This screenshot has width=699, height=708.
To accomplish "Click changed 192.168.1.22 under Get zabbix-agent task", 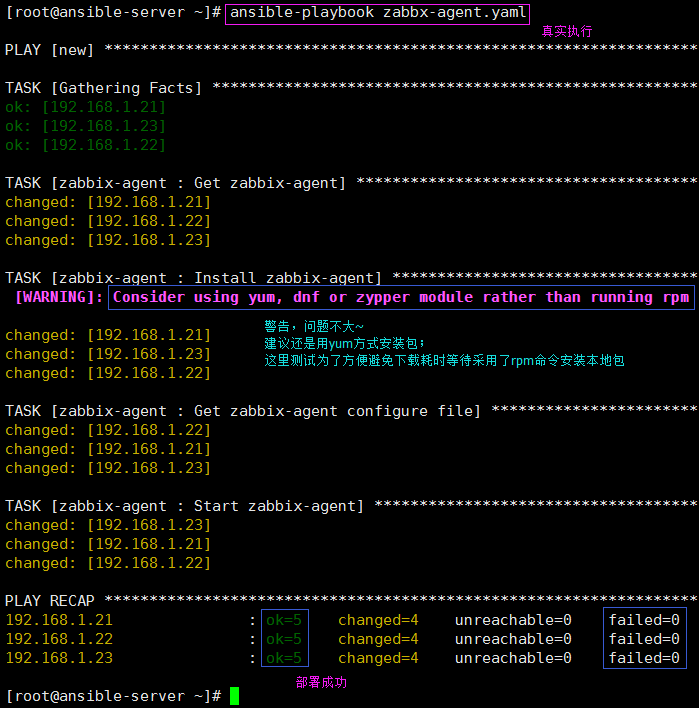I will pyautogui.click(x=108, y=221).
